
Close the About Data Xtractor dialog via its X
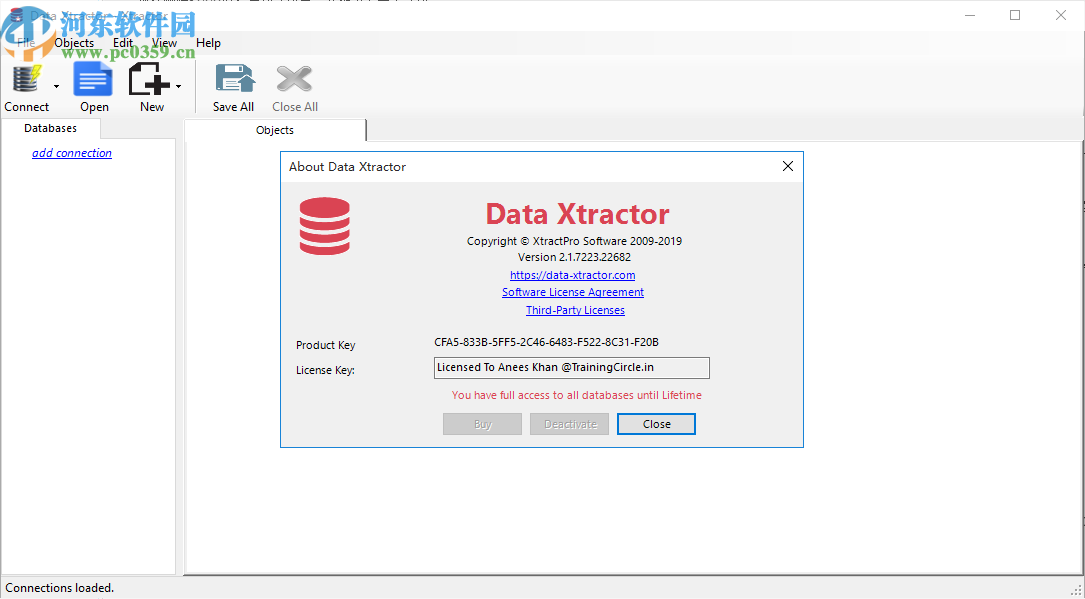click(x=787, y=166)
